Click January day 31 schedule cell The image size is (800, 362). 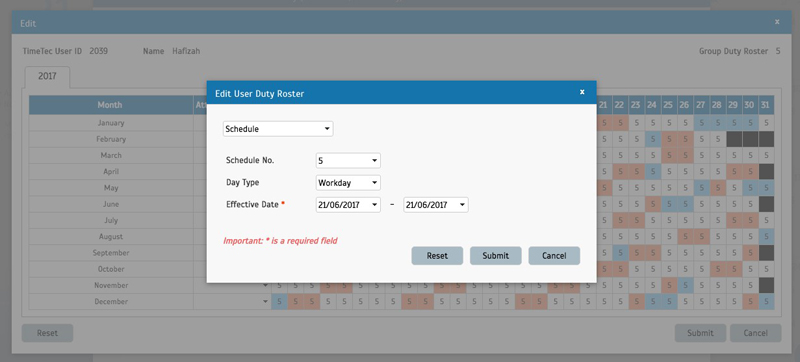766,123
